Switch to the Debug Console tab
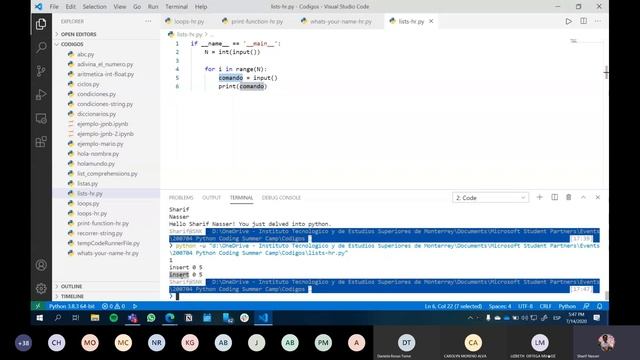Viewport: 640px width, 360px height. click(281, 198)
